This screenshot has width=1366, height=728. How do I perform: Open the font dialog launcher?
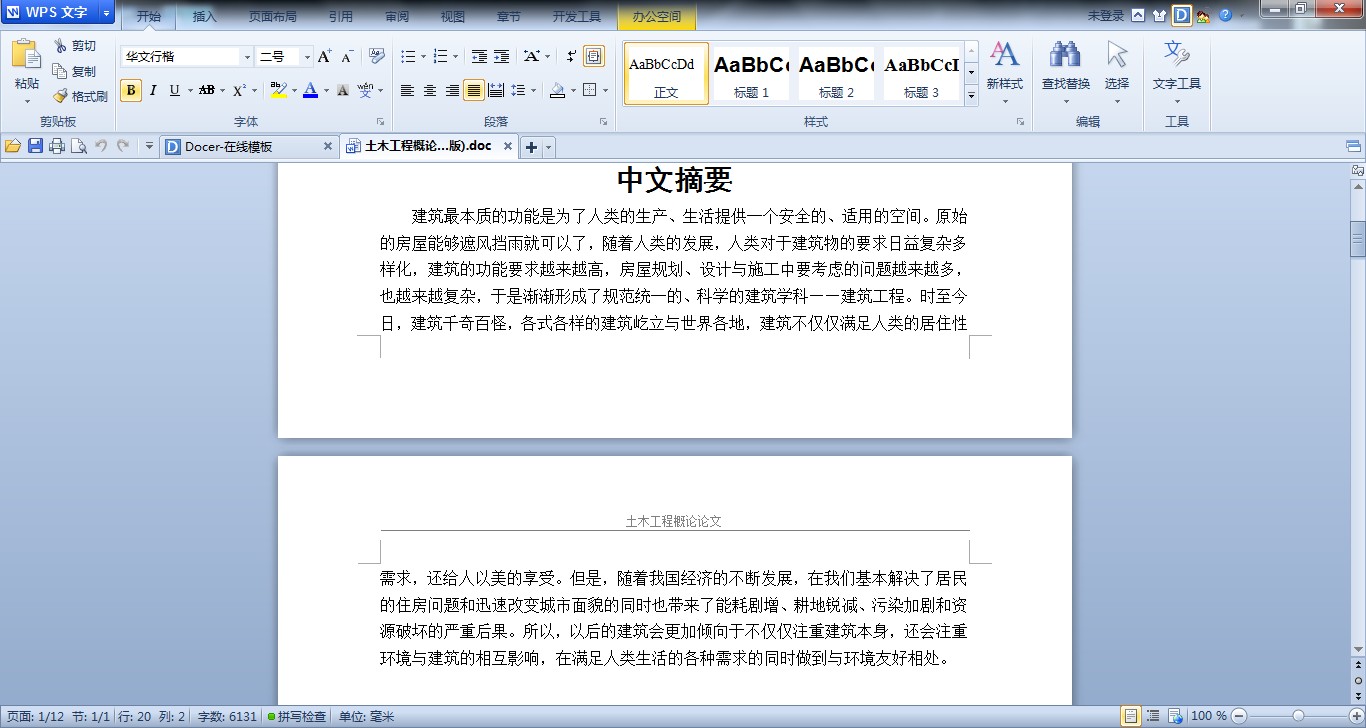point(380,121)
